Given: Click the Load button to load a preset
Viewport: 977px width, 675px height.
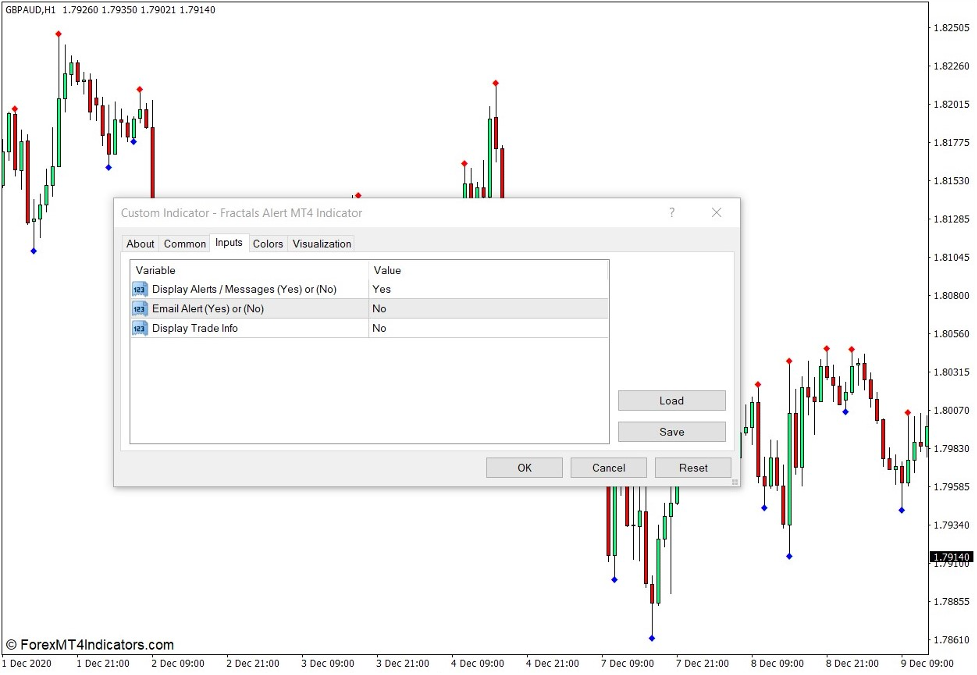Looking at the screenshot, I should (671, 400).
